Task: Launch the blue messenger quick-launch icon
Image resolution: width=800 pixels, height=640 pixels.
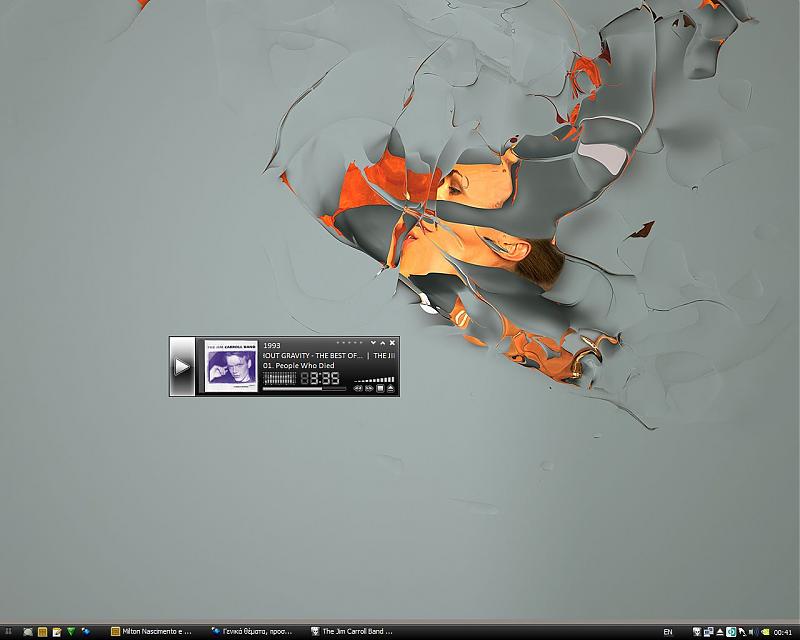Action: pos(85,632)
